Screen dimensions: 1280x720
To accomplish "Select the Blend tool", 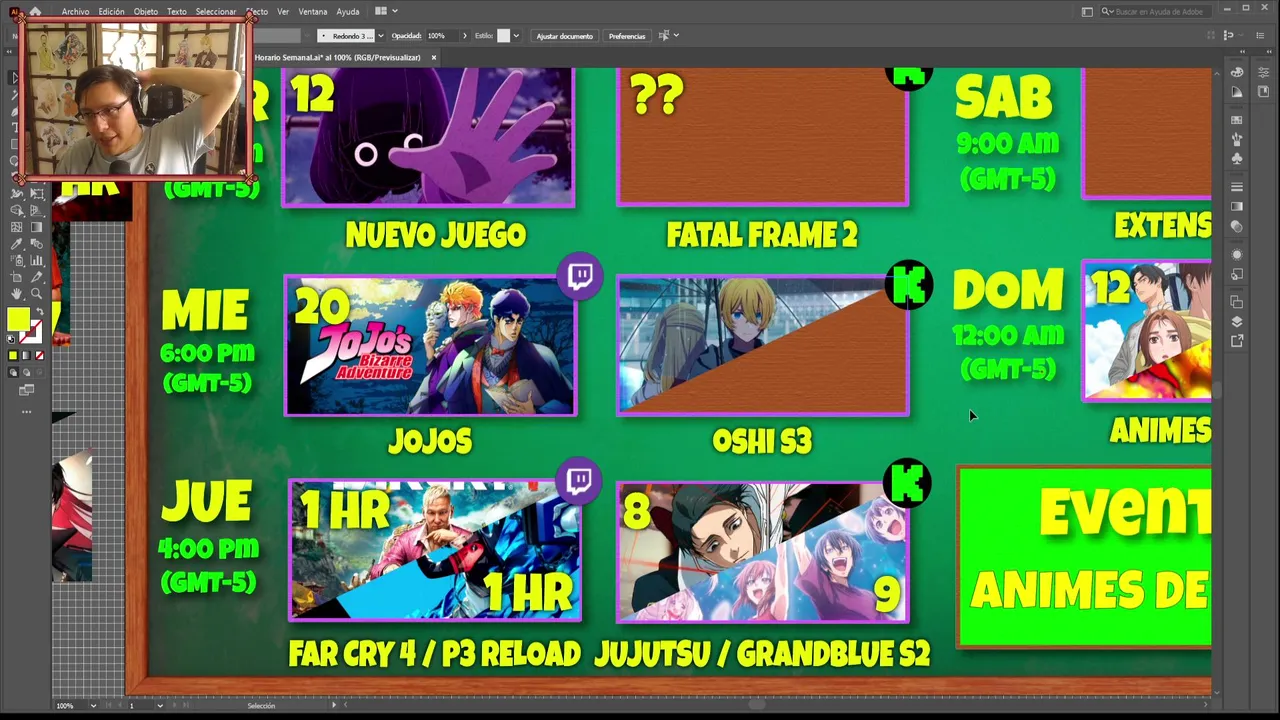I will [x=36, y=244].
